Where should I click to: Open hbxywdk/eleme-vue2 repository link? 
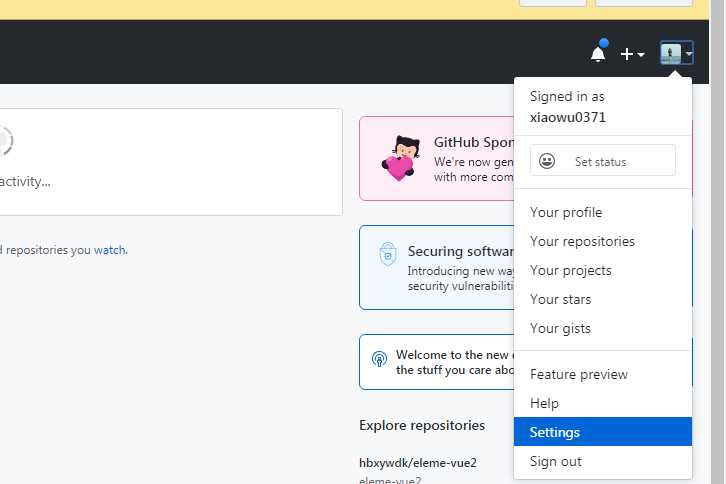pos(418,463)
